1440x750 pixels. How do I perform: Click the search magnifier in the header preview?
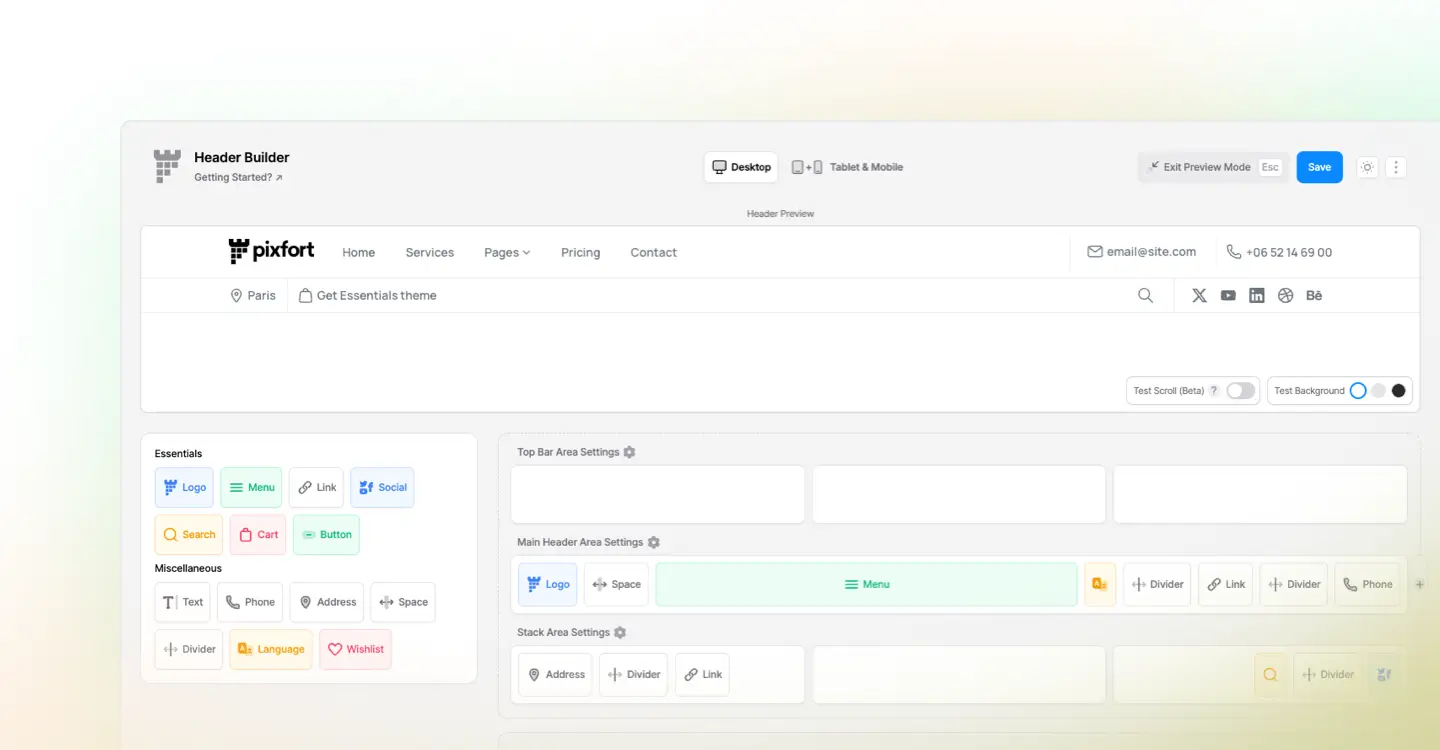point(1145,295)
